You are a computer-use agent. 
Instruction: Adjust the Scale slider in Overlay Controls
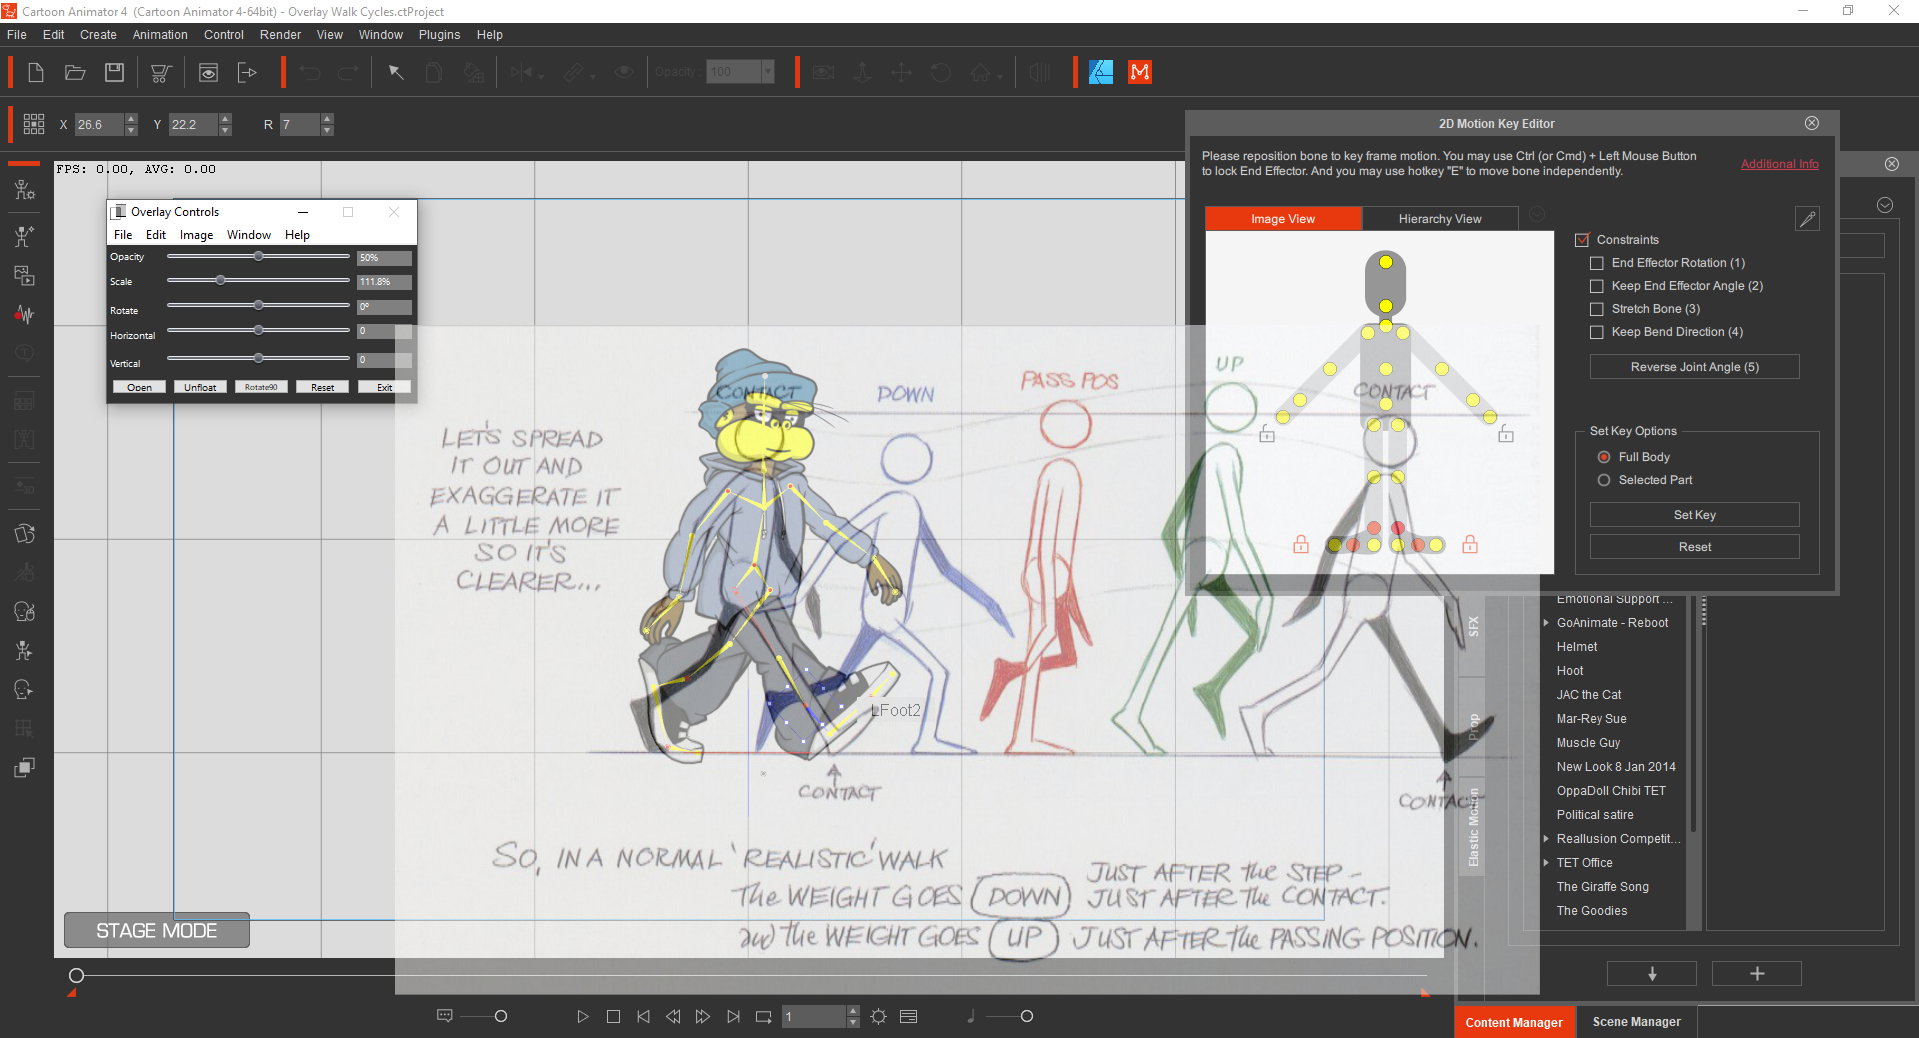(x=221, y=281)
